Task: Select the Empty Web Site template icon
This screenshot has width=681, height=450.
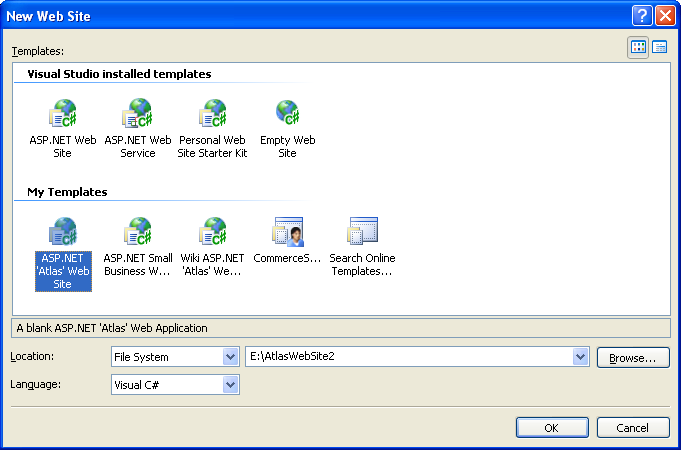Action: 288,112
